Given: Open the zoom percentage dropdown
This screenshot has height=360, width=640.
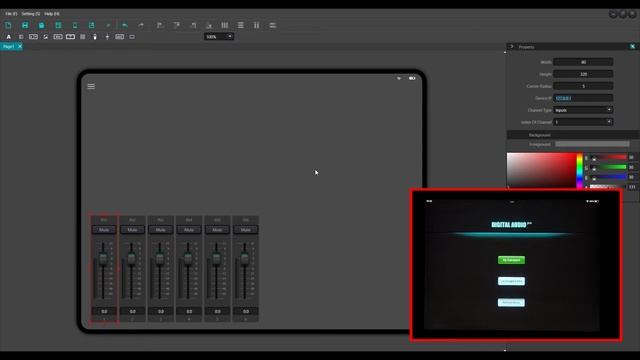Looking at the screenshot, I should 219,37.
